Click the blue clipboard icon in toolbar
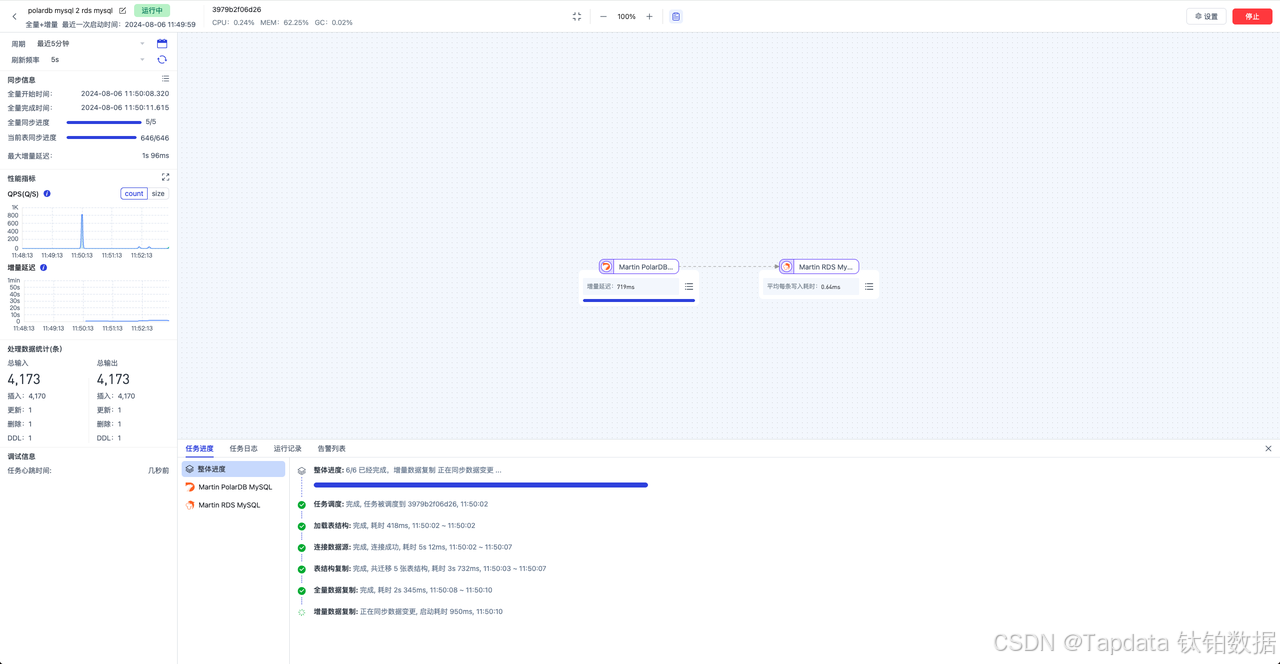The height and width of the screenshot is (664, 1280). pos(676,16)
